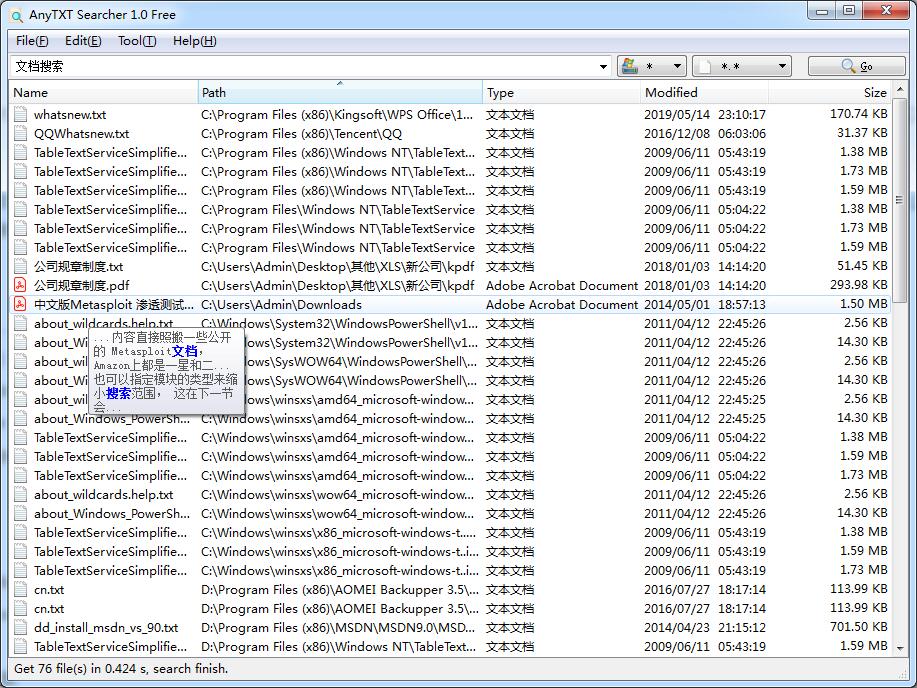
Task: Click the whatsnew.txt file icon
Action: click(20, 114)
